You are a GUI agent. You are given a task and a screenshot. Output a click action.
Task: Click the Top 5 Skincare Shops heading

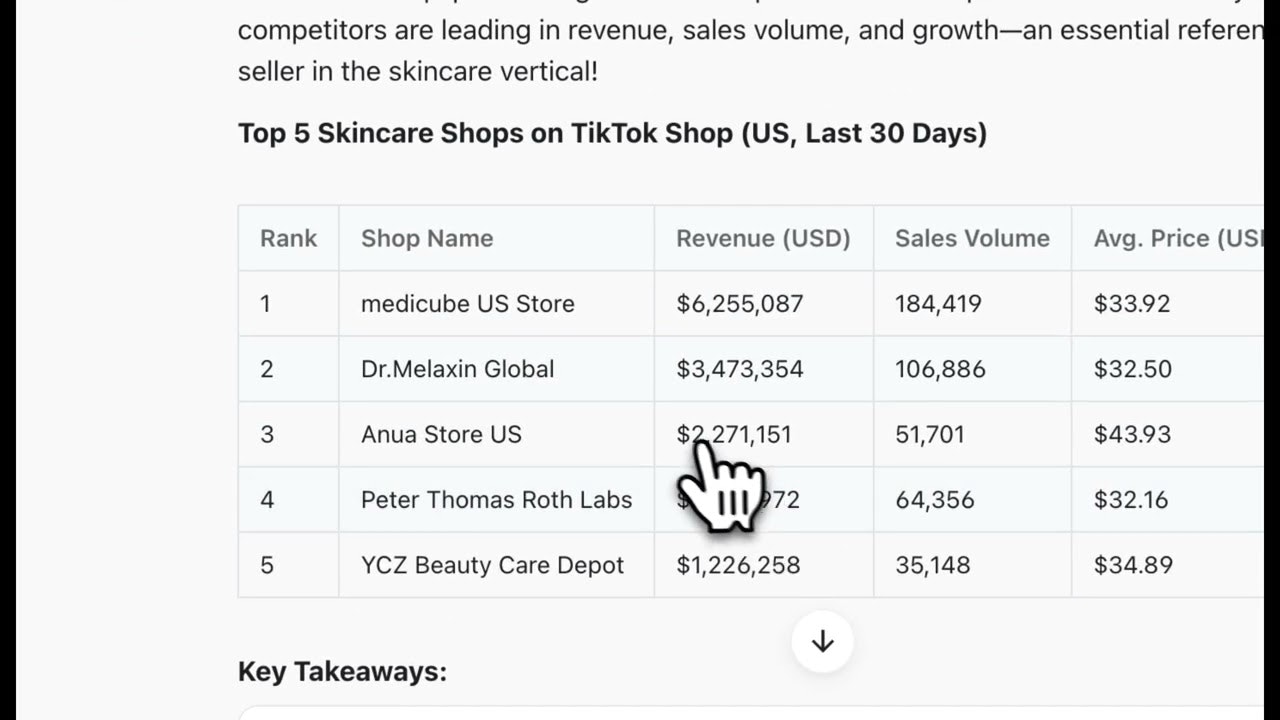click(612, 133)
